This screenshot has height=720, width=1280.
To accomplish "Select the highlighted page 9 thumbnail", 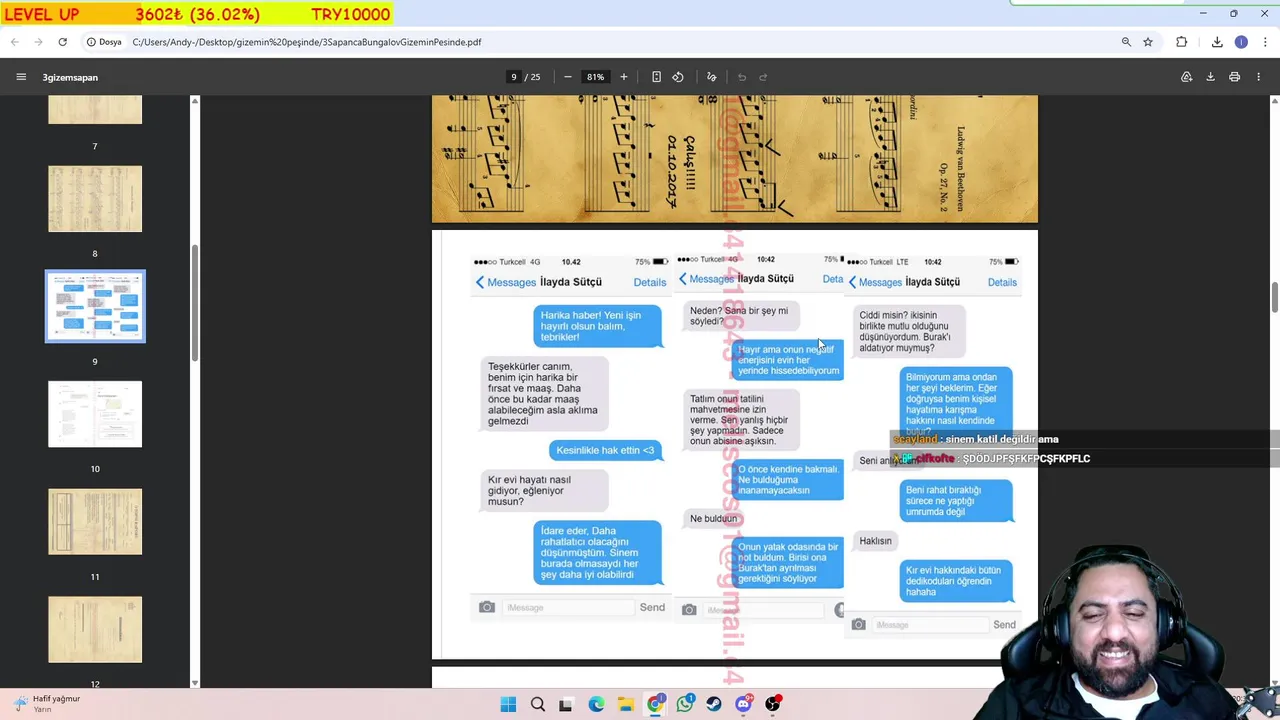I will (95, 306).
